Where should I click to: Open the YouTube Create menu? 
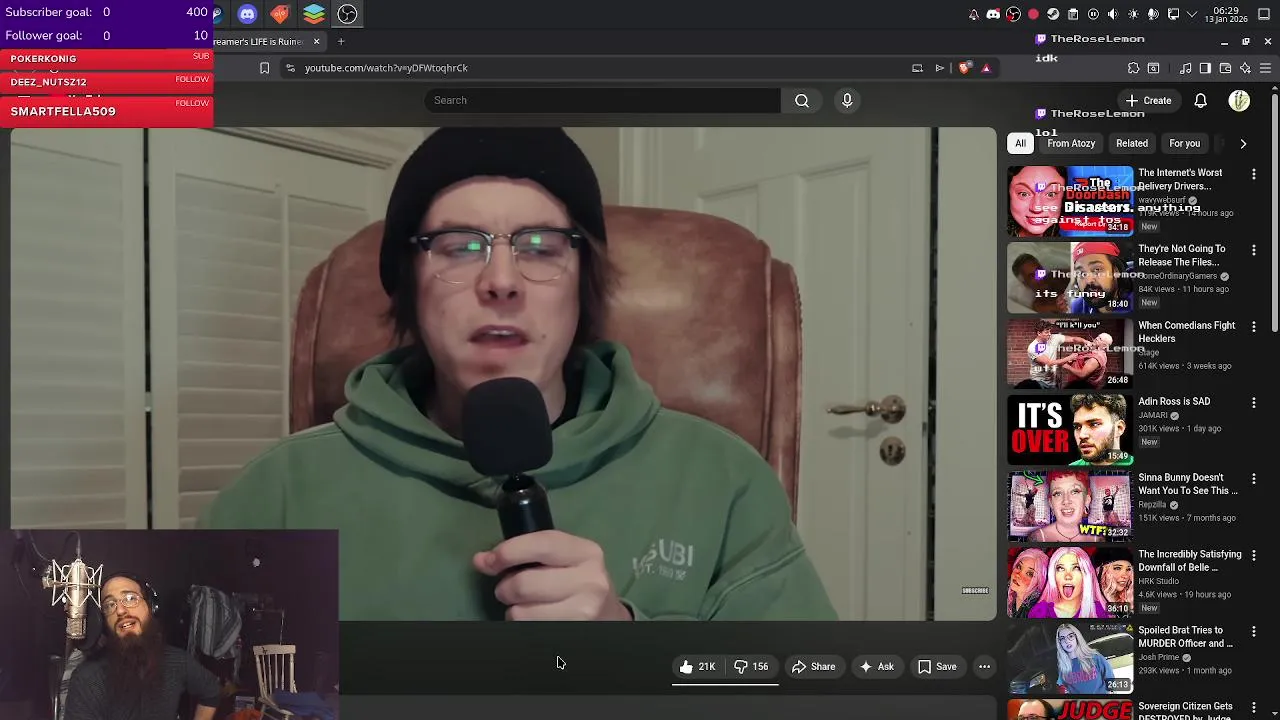pyautogui.click(x=1148, y=100)
